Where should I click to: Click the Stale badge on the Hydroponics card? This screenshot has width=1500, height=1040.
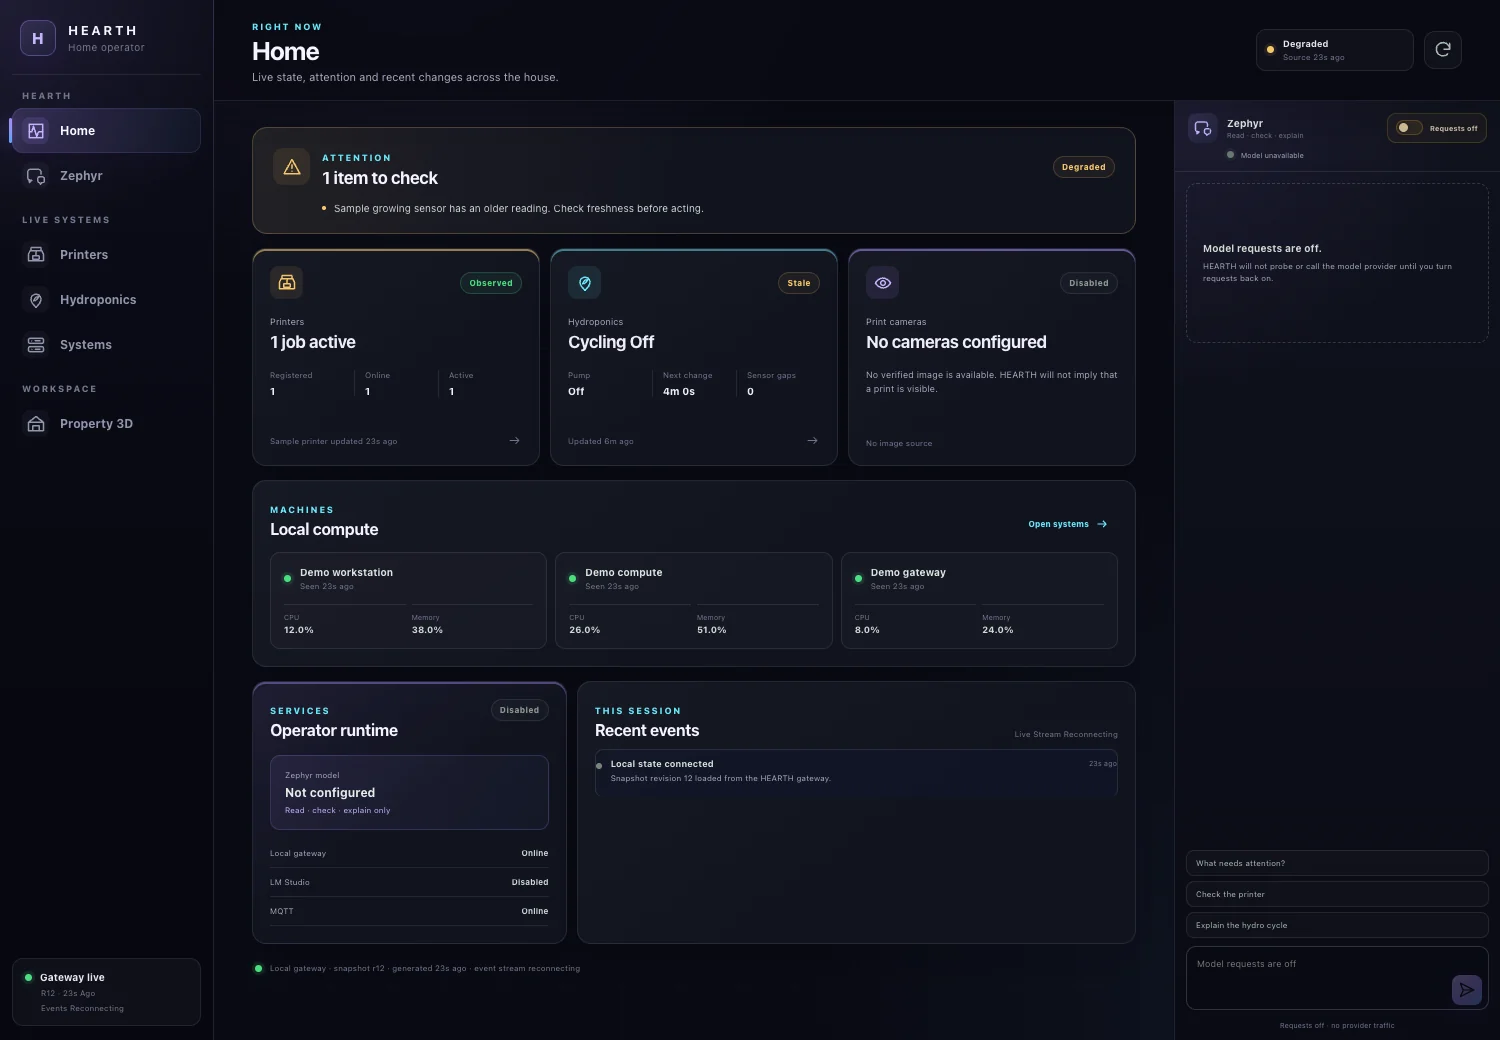799,283
